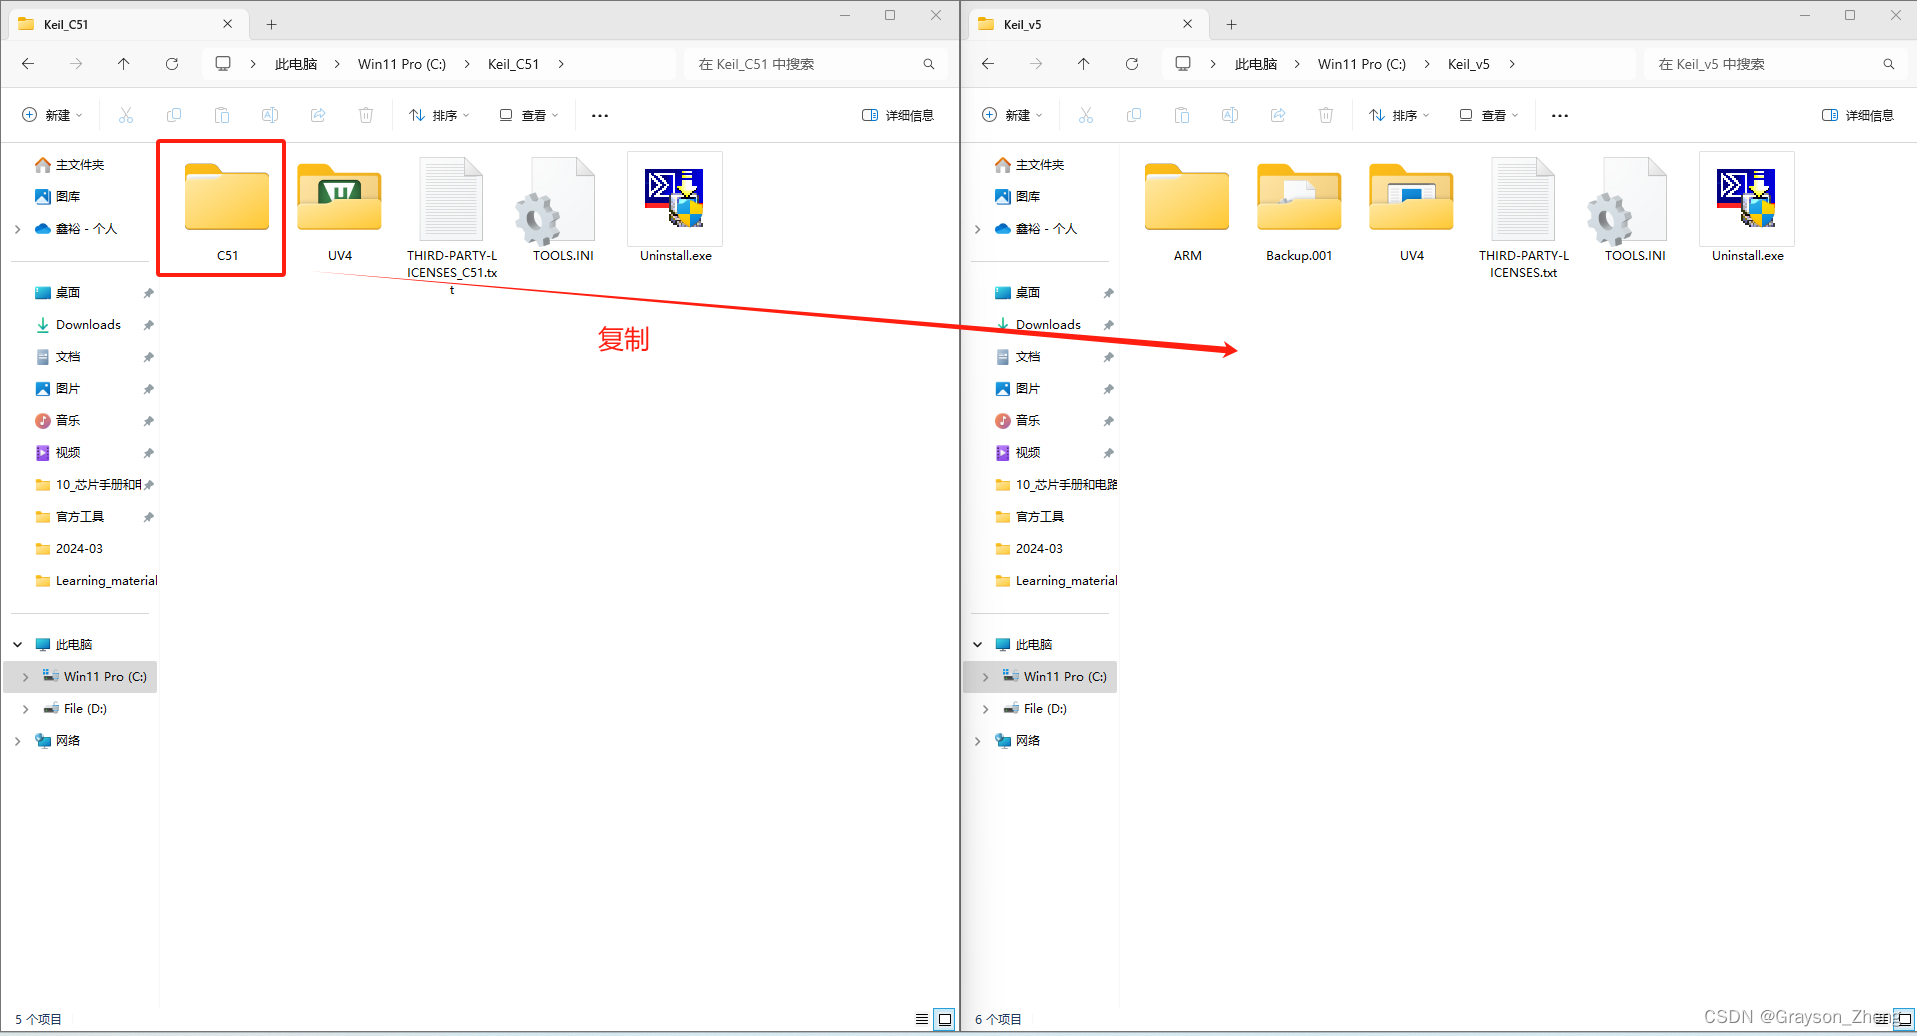Open more options menu in Keil_v5 toolbar
Viewport: 1917px width, 1036px height.
[x=1560, y=115]
